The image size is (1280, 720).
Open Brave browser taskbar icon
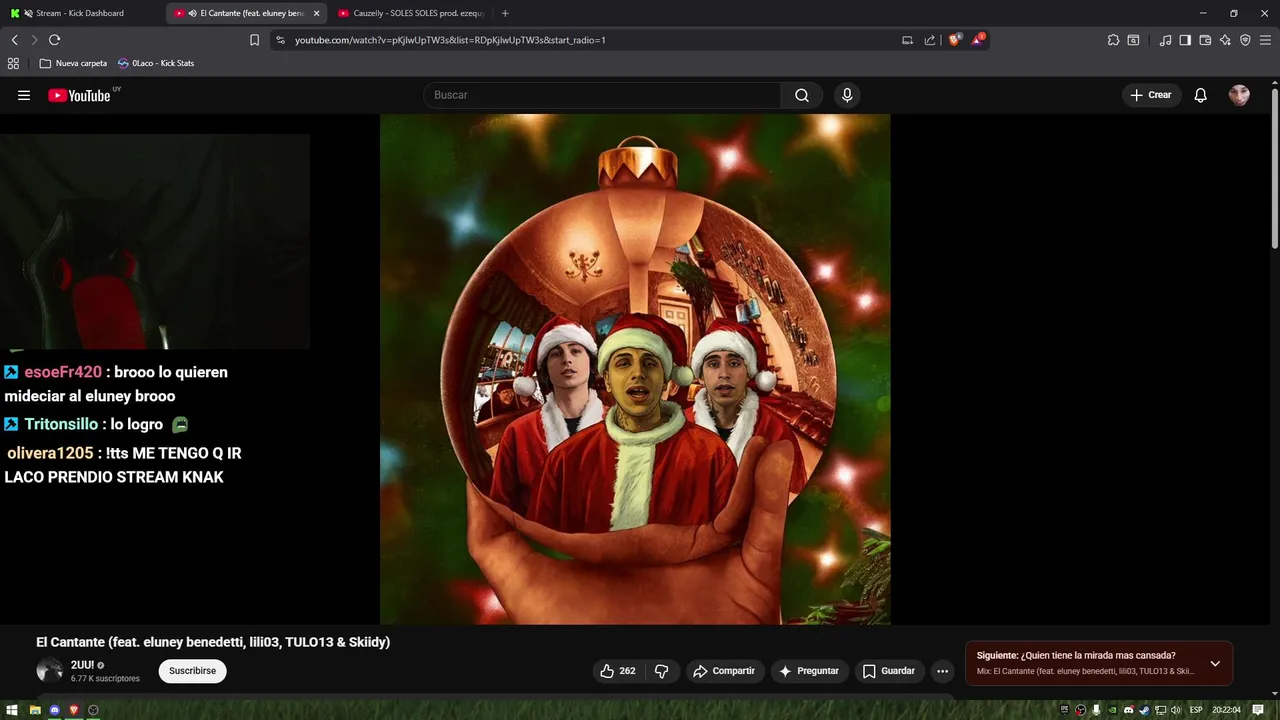74,710
